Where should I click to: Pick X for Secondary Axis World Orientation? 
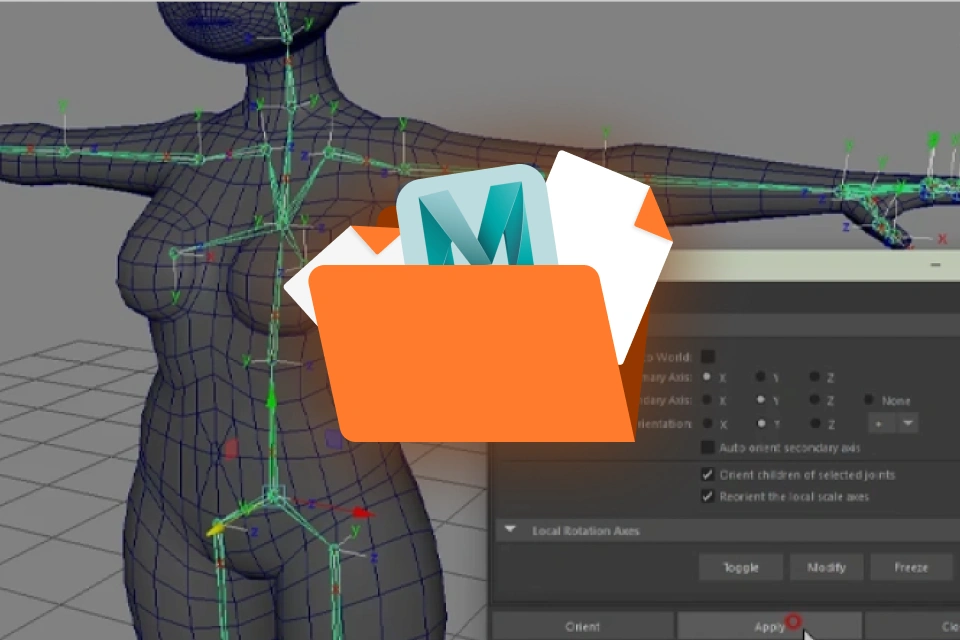coord(707,423)
